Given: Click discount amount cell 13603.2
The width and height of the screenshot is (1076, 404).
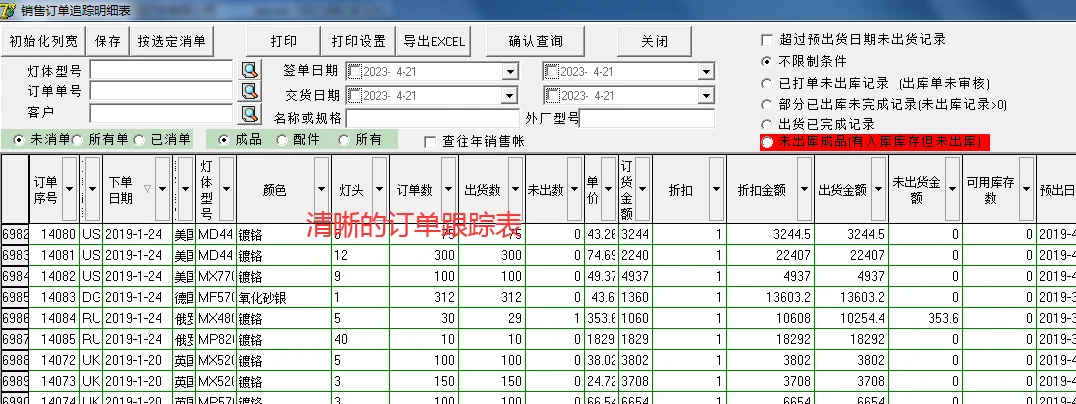Looking at the screenshot, I should click(771, 298).
